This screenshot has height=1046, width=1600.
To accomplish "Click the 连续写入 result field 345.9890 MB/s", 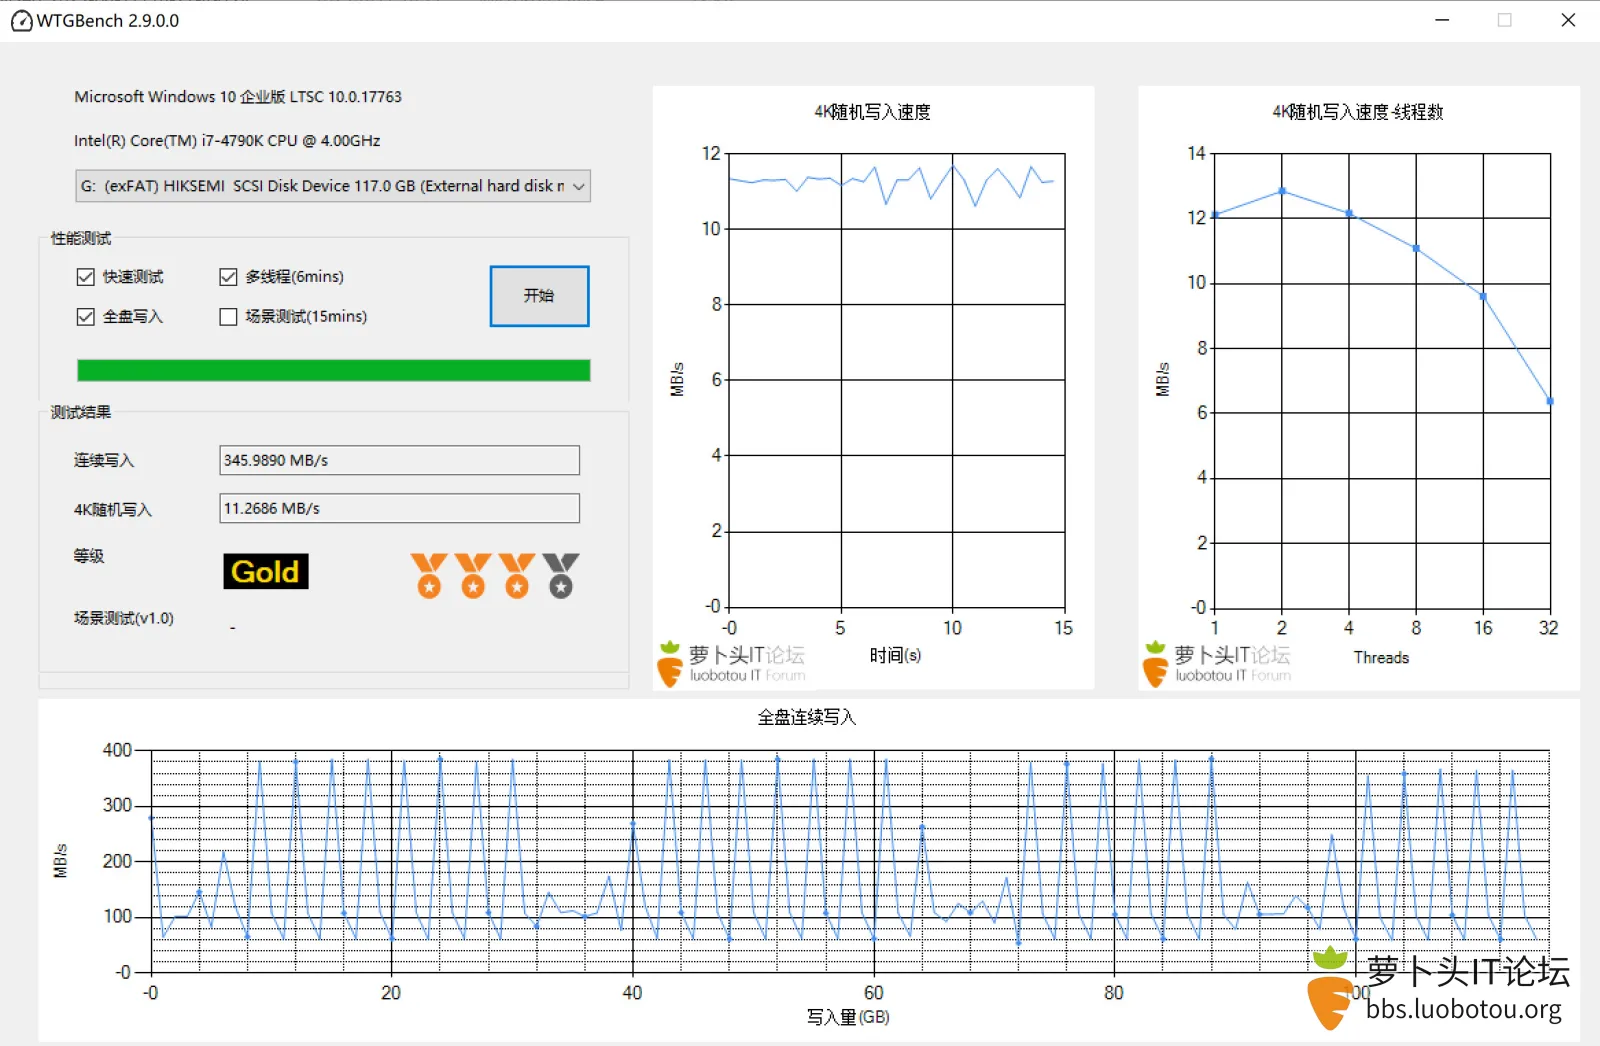I will (x=399, y=460).
